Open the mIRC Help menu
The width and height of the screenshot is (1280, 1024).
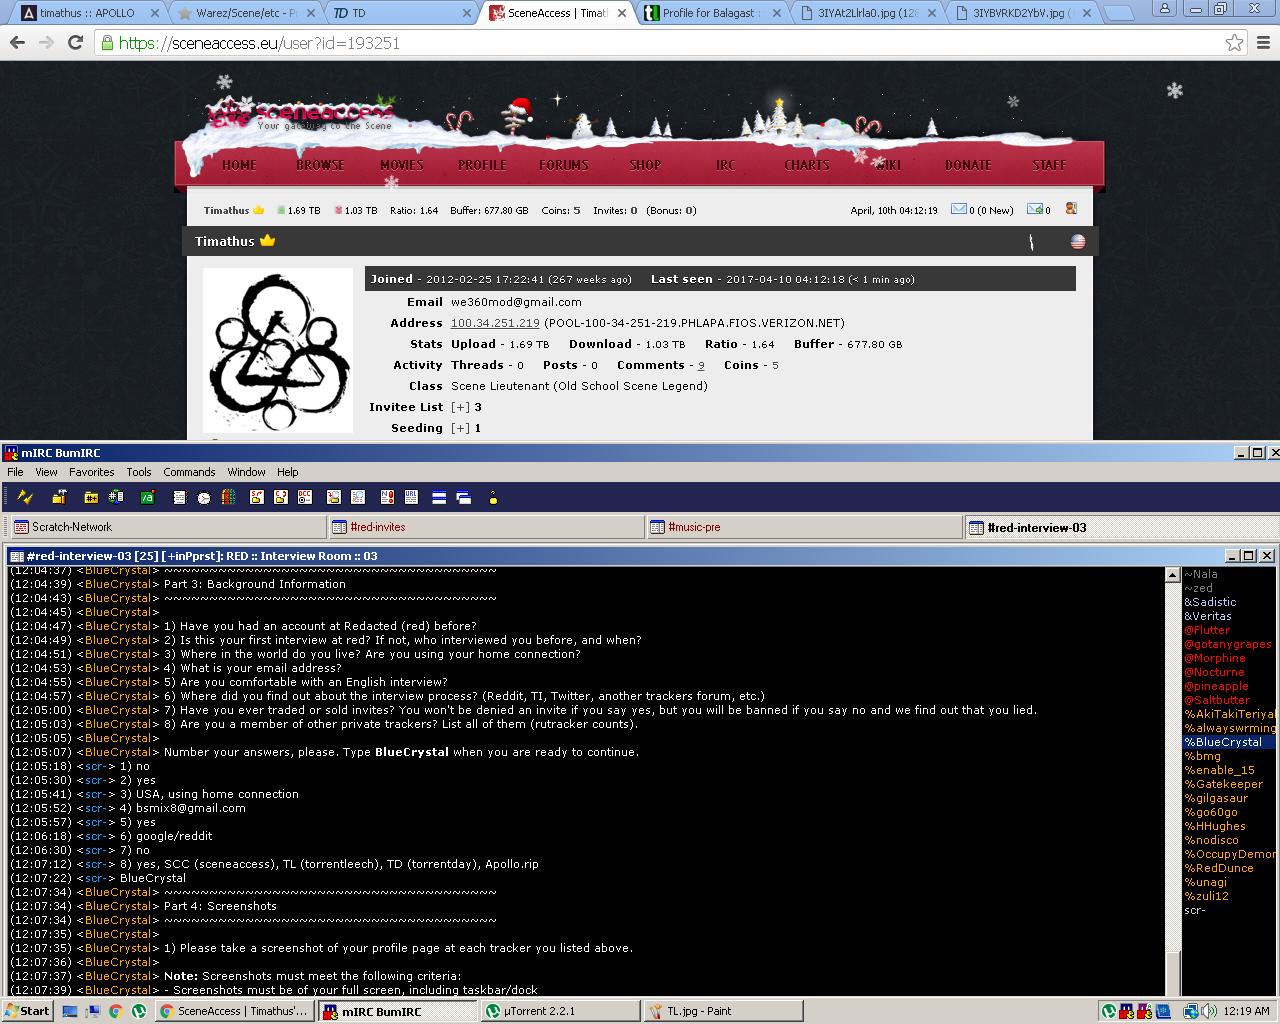click(287, 472)
